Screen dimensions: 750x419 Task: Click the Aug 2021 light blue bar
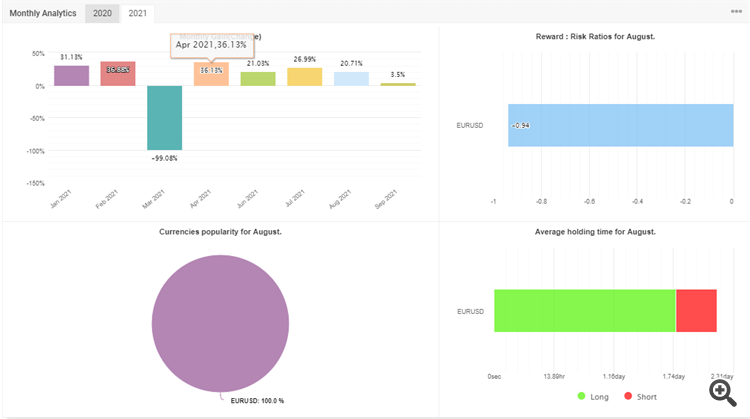pos(351,79)
